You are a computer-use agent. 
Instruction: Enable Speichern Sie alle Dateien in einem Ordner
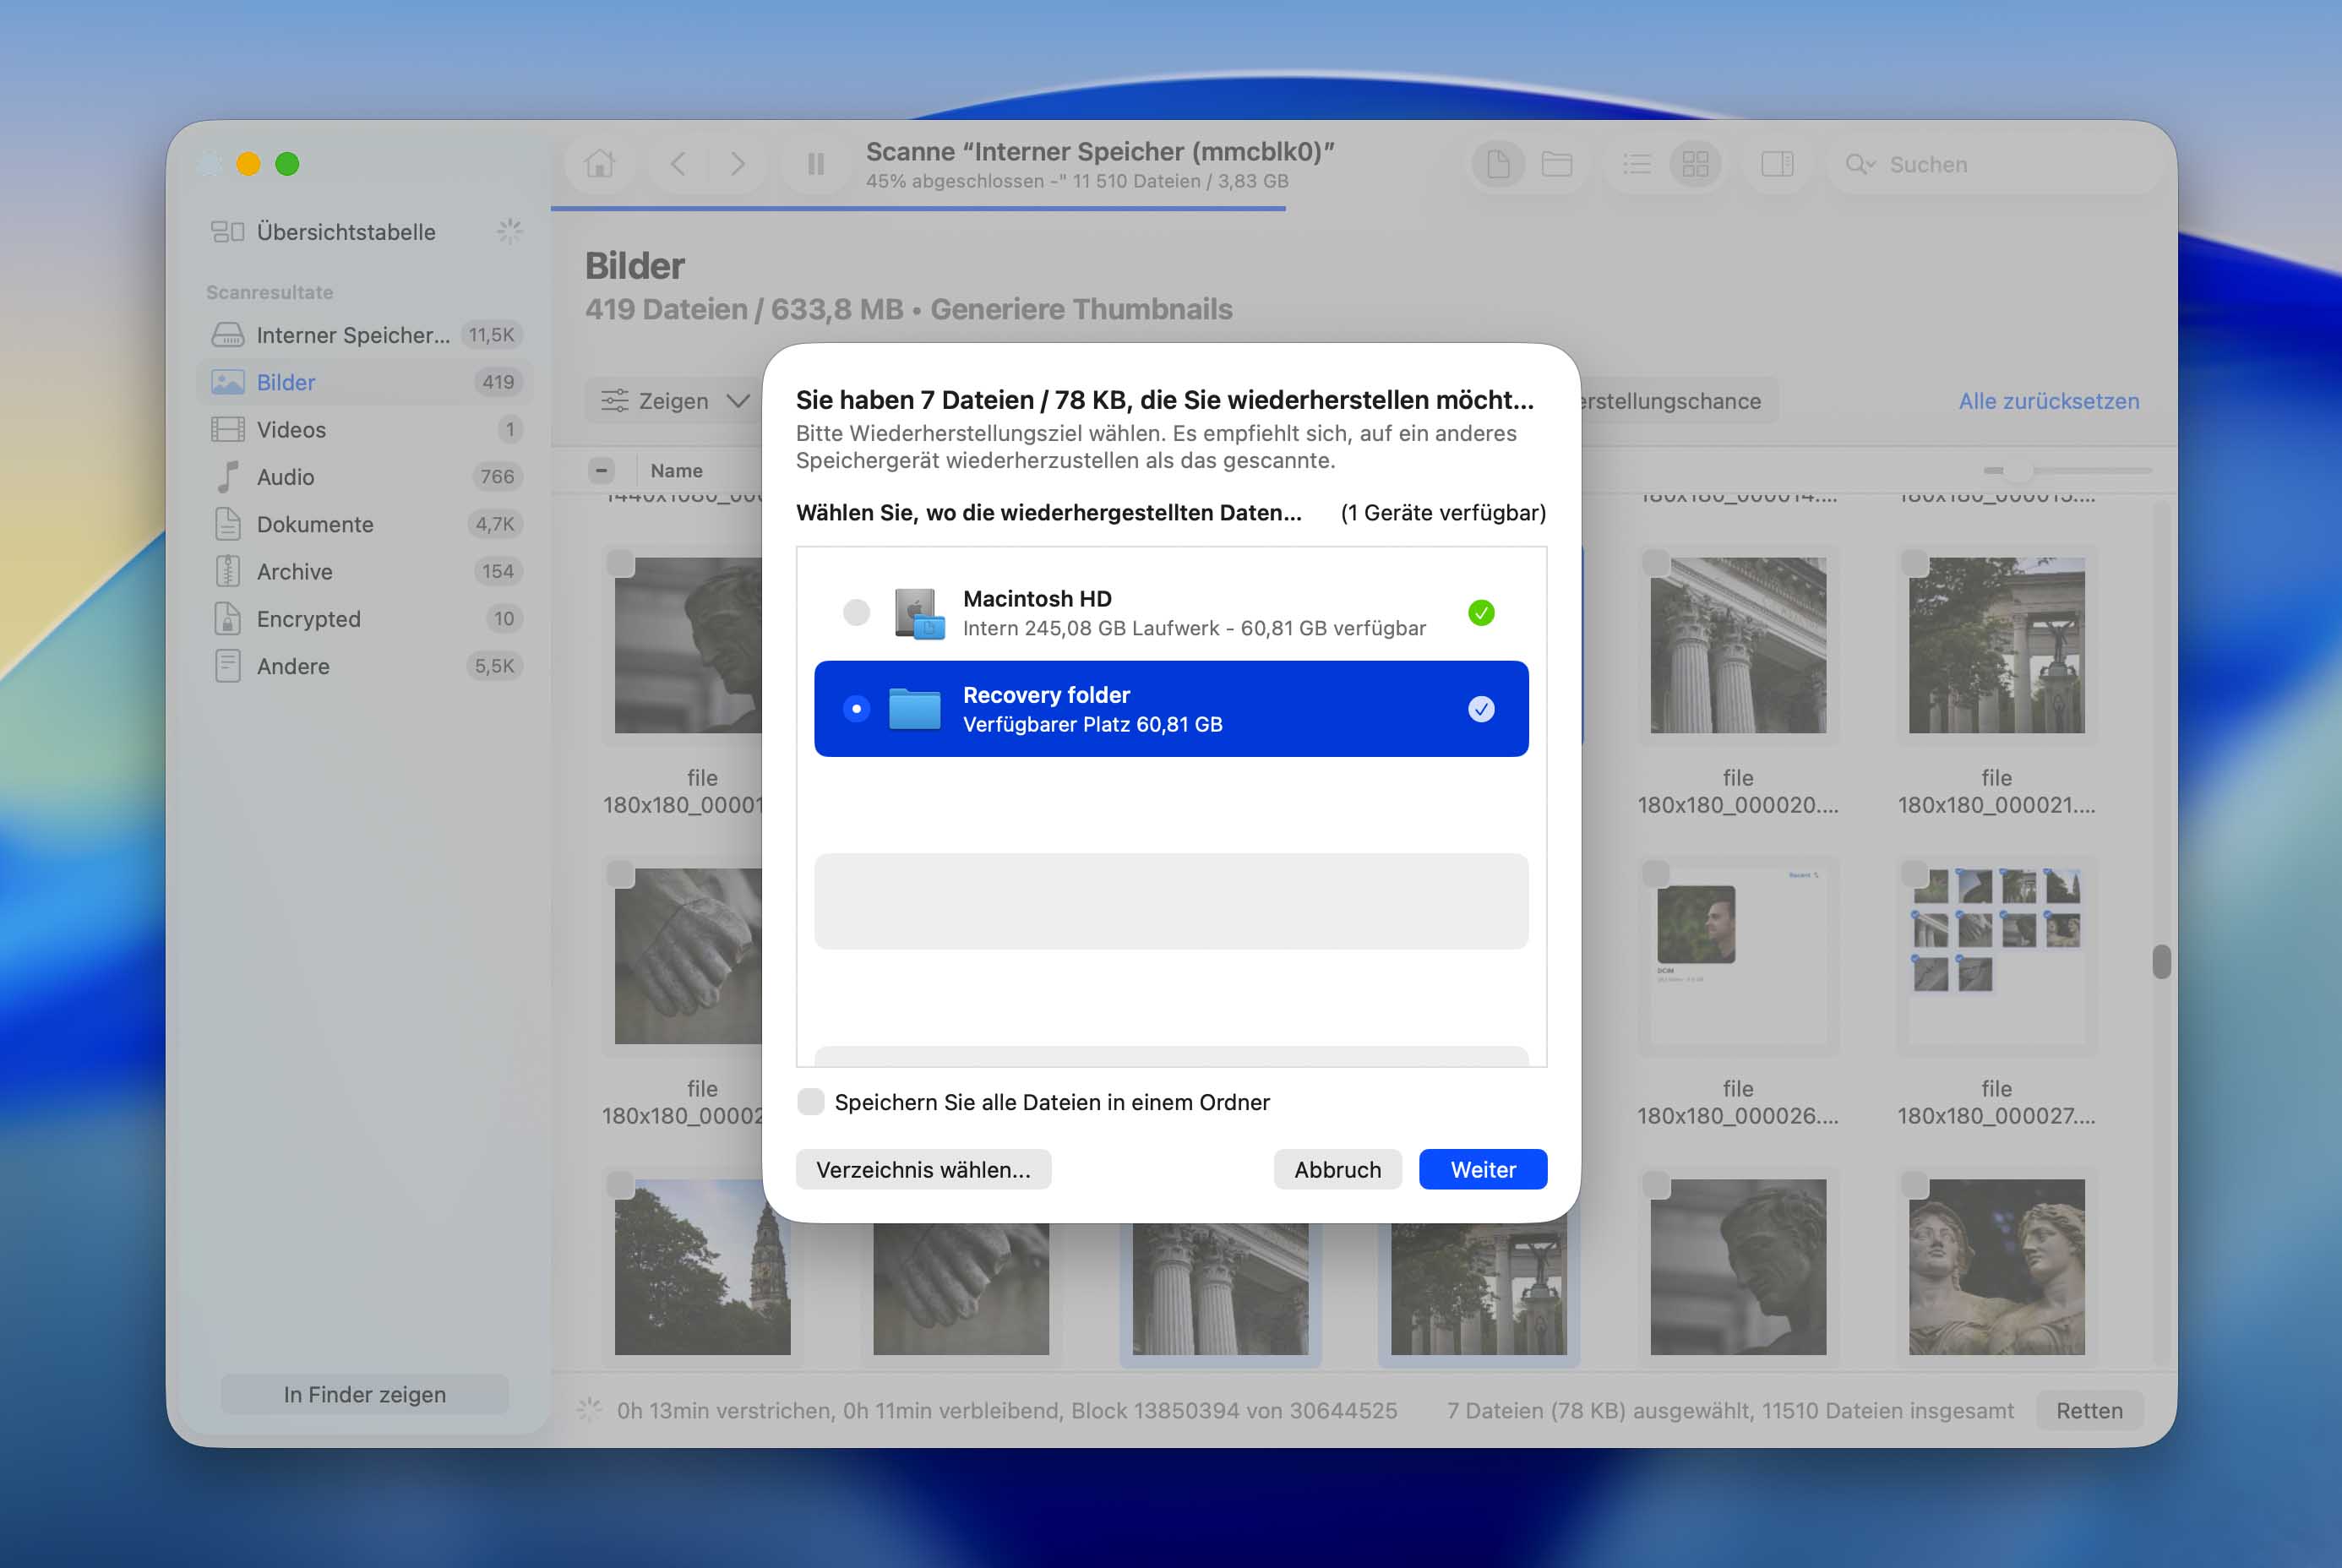click(x=811, y=1102)
